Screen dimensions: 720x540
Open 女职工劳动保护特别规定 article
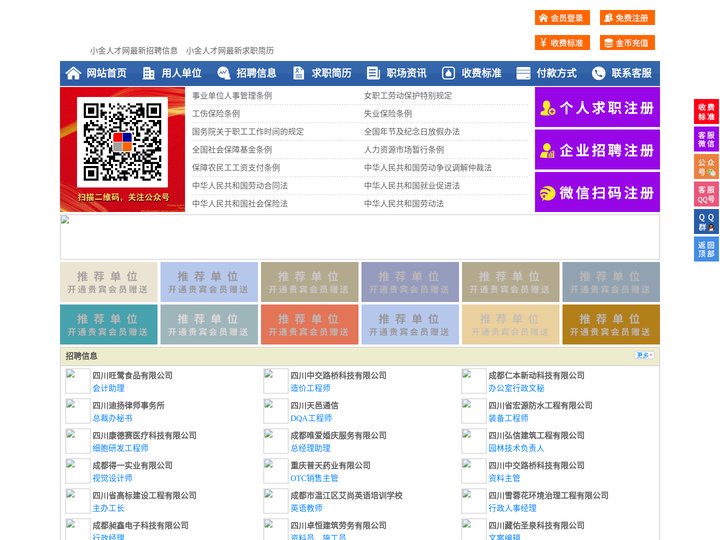[408, 96]
